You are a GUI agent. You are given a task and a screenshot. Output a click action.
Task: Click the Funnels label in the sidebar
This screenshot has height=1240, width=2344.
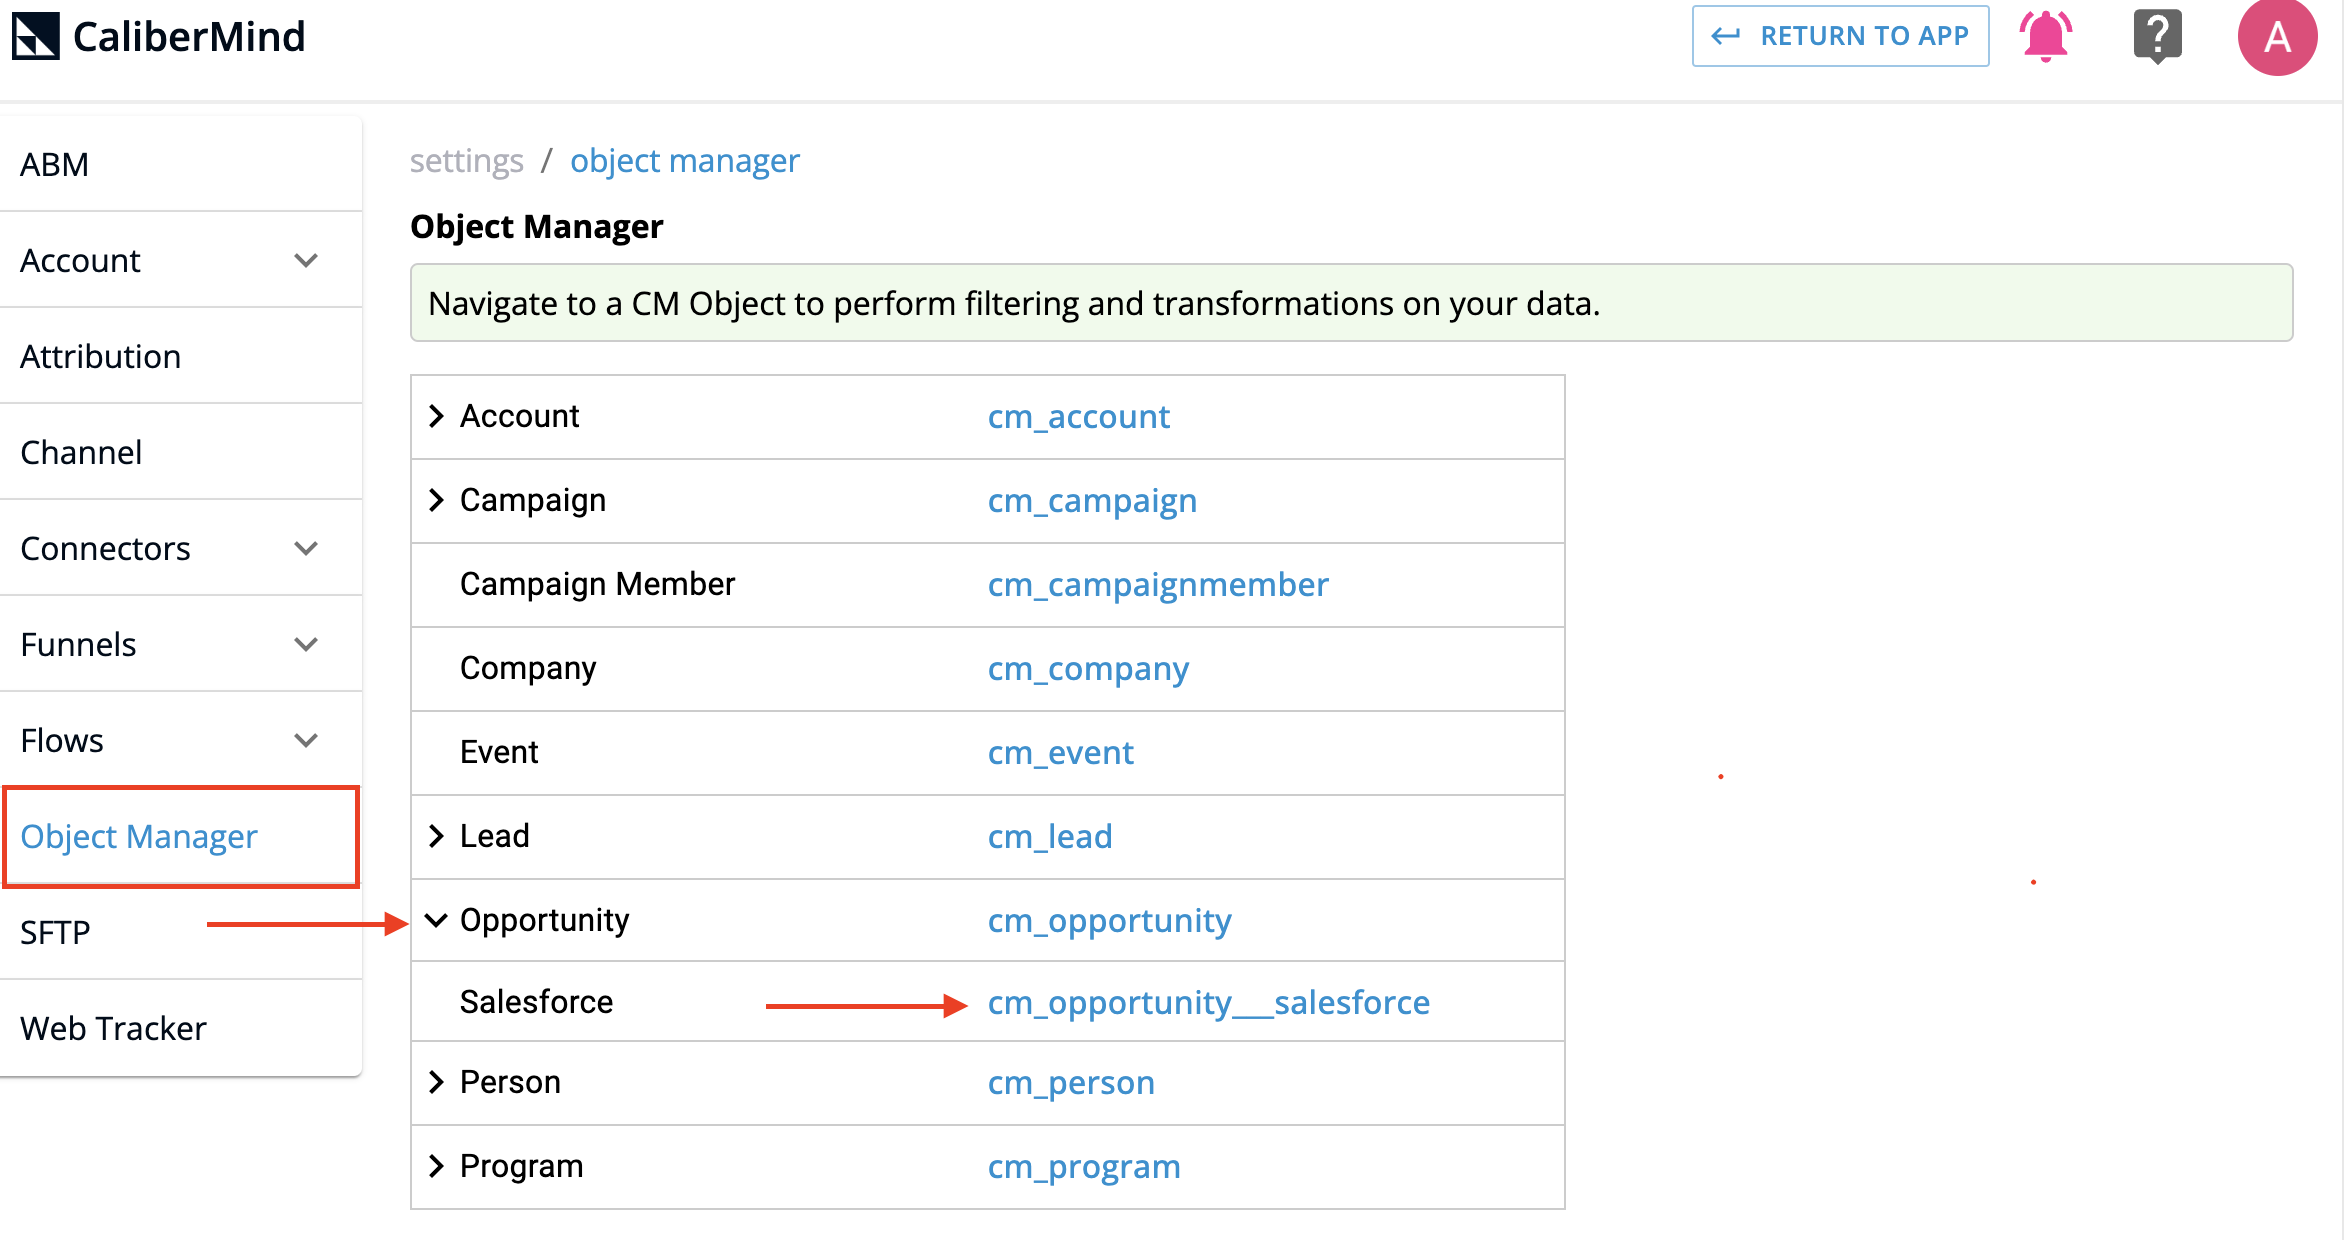(x=78, y=645)
